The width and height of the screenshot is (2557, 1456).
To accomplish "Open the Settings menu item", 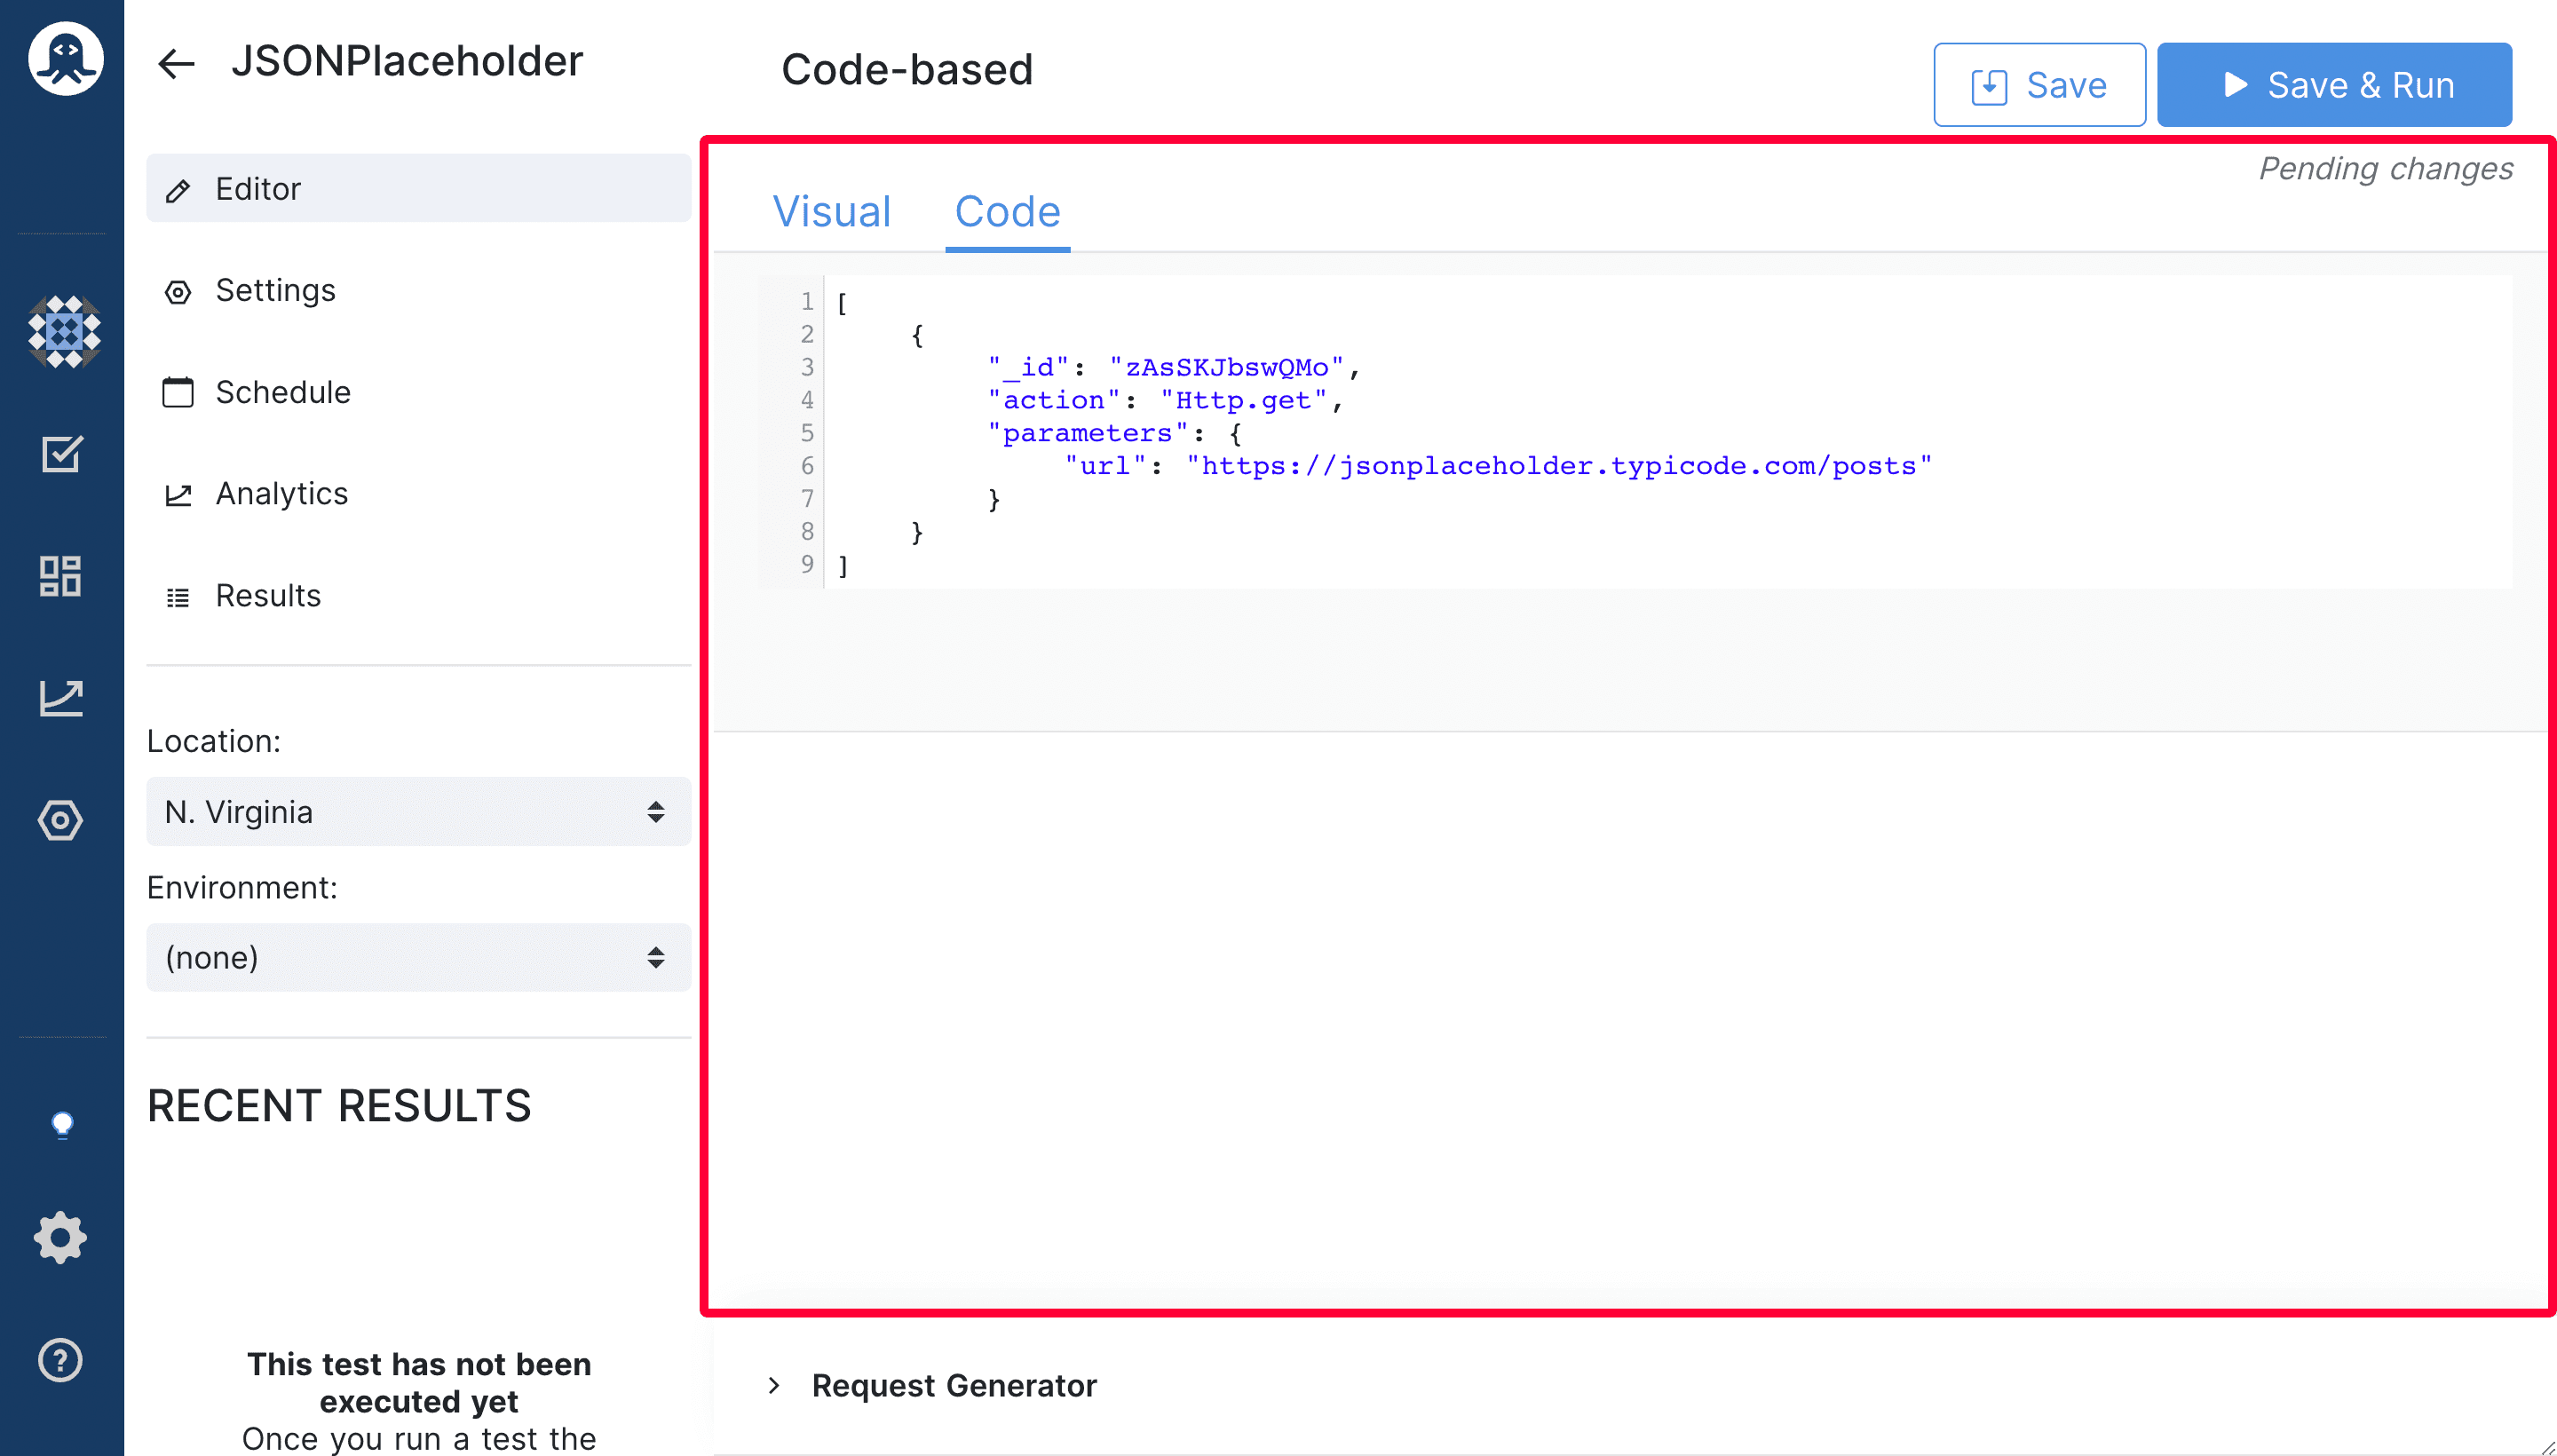I will [418, 290].
